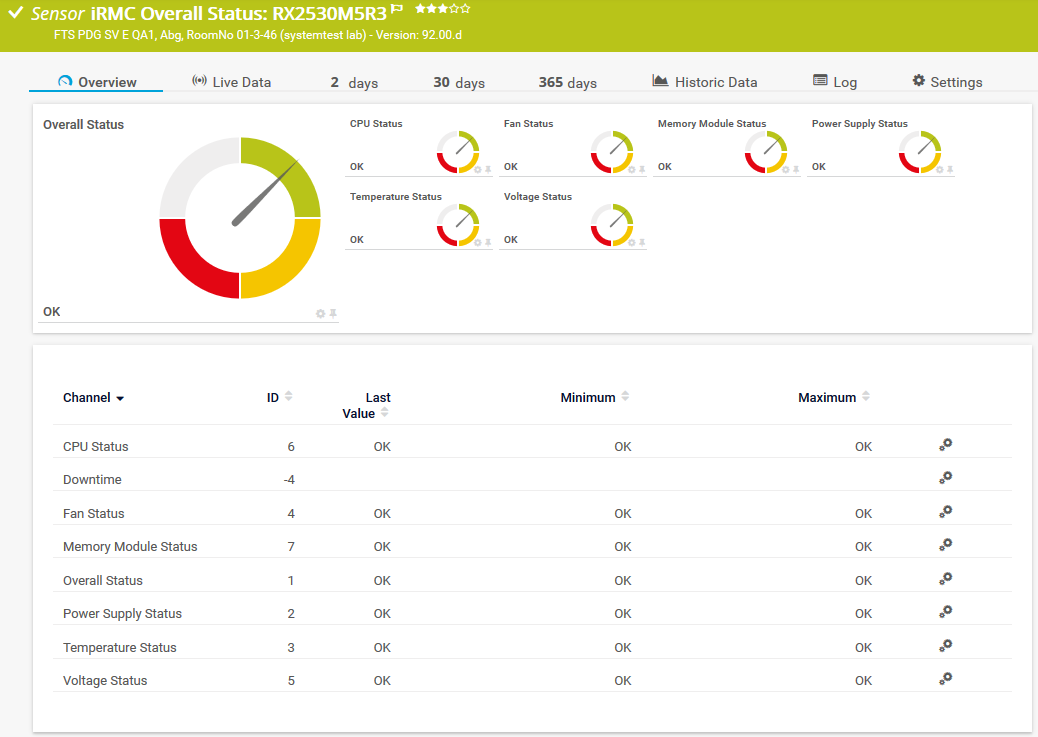Open channel settings gear for Downtime row
This screenshot has width=1038, height=737.
(945, 478)
